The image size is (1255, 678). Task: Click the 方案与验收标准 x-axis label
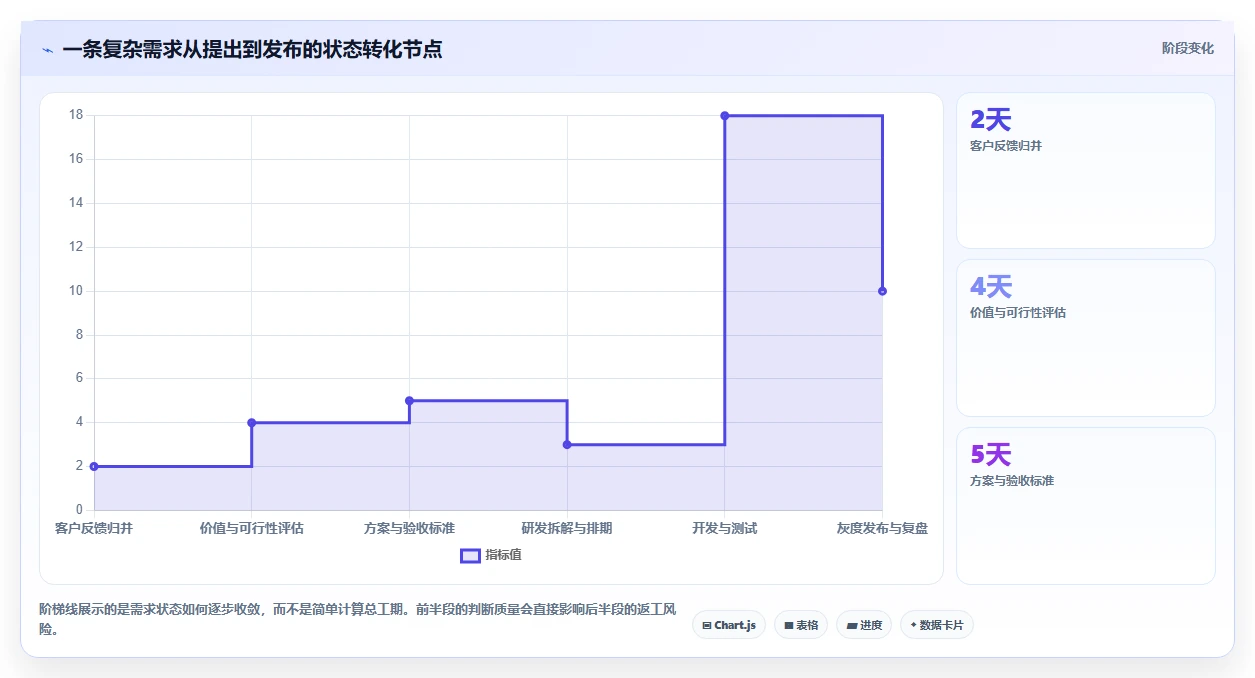coord(409,528)
